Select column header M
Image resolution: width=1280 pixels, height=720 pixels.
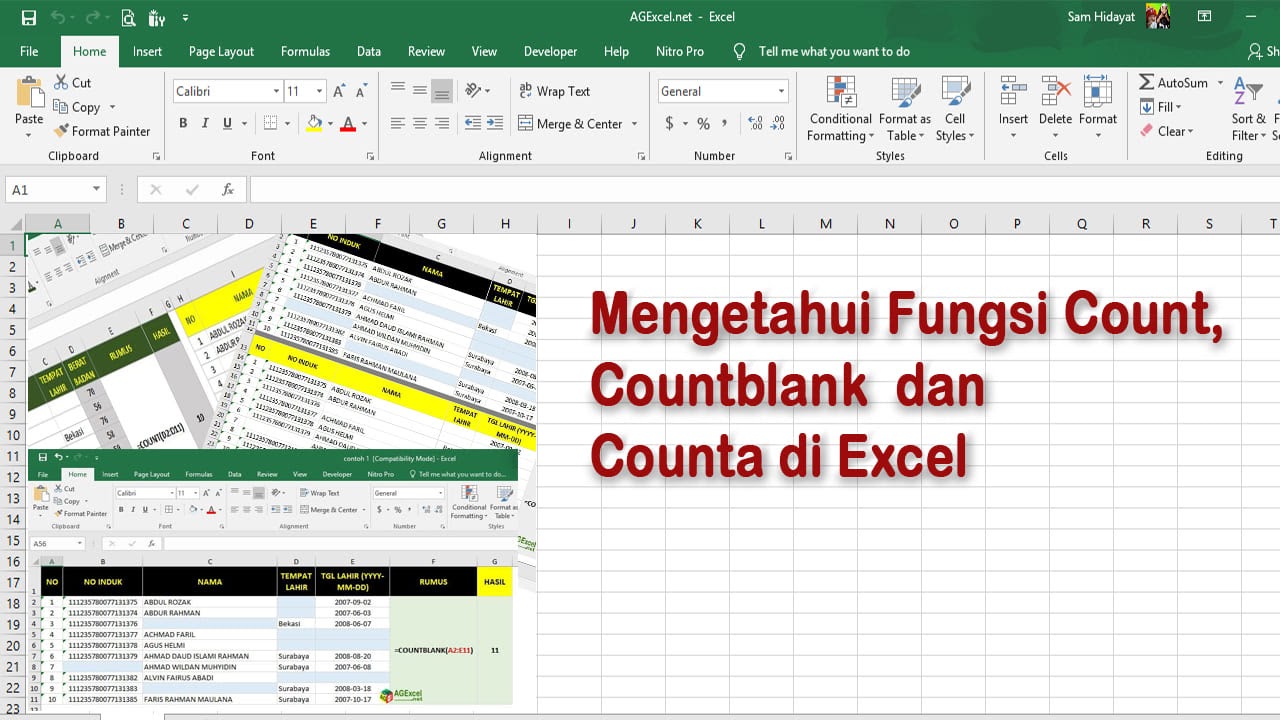pos(825,224)
